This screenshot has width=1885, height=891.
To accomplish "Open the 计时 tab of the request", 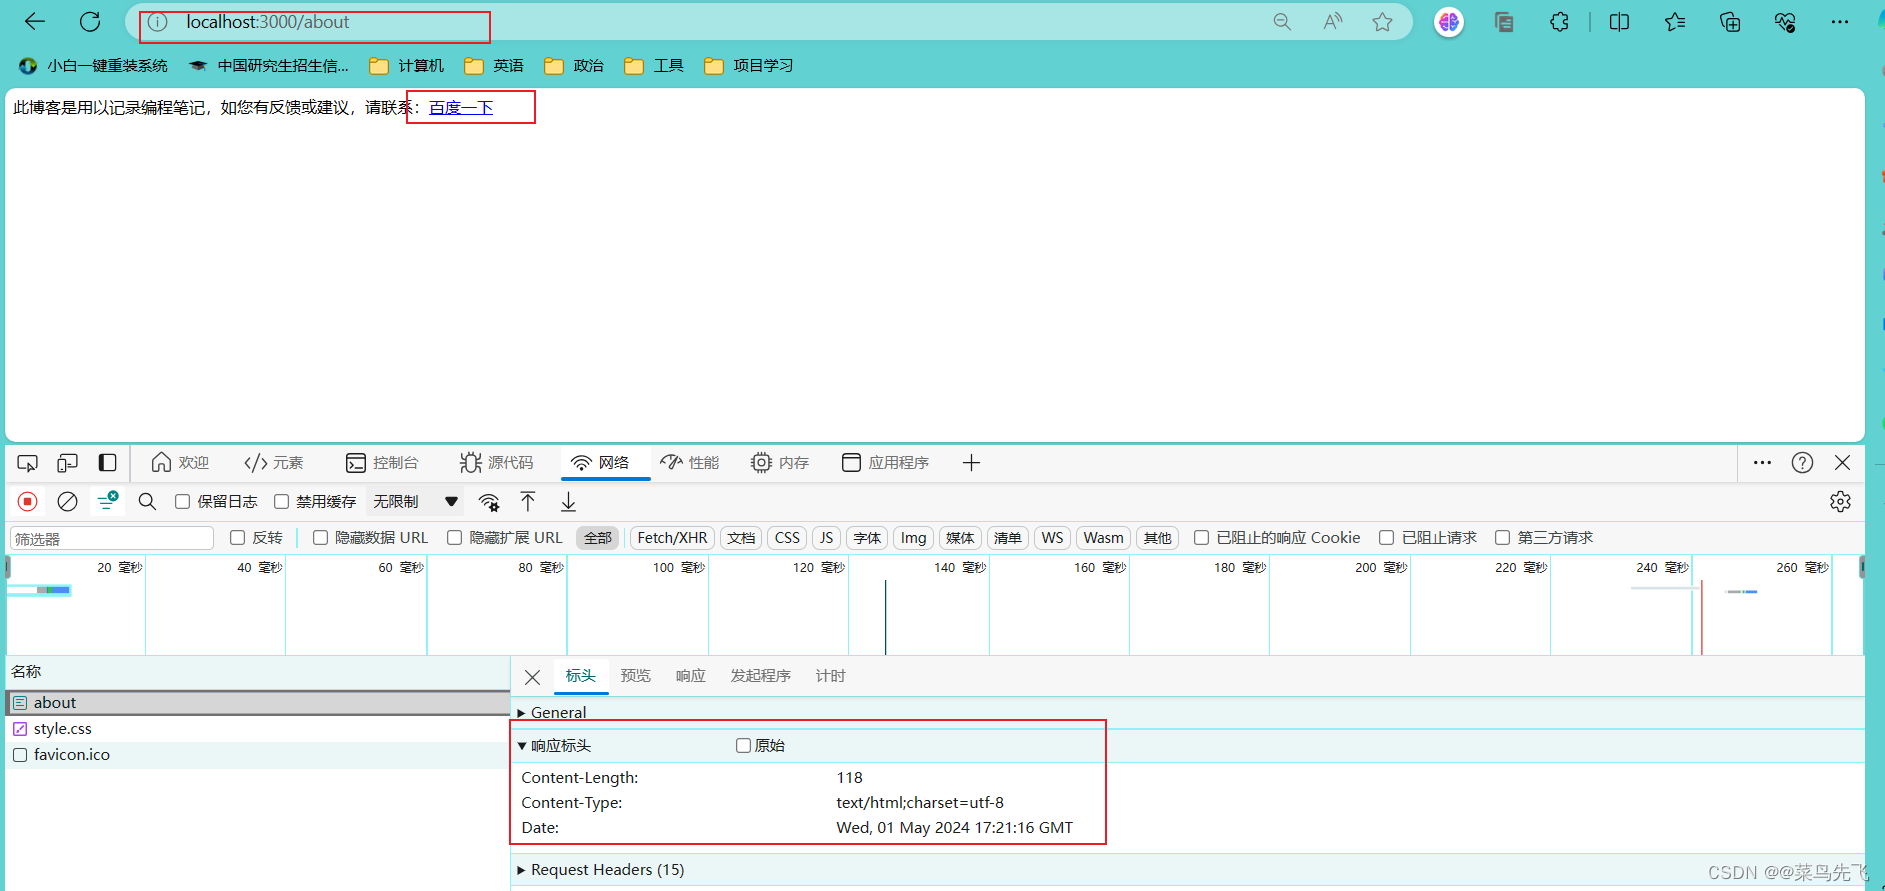I will [x=831, y=676].
